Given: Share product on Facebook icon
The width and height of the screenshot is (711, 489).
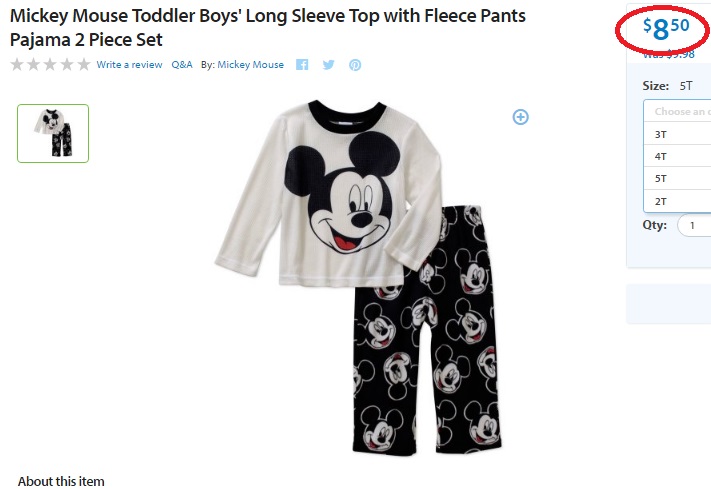Looking at the screenshot, I should 302,65.
